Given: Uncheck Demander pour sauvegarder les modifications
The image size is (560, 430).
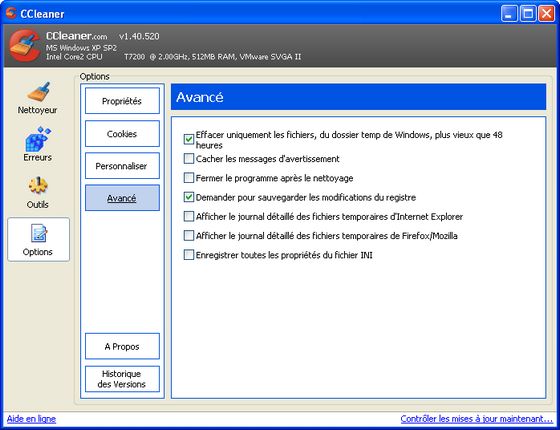Looking at the screenshot, I should (x=189, y=197).
